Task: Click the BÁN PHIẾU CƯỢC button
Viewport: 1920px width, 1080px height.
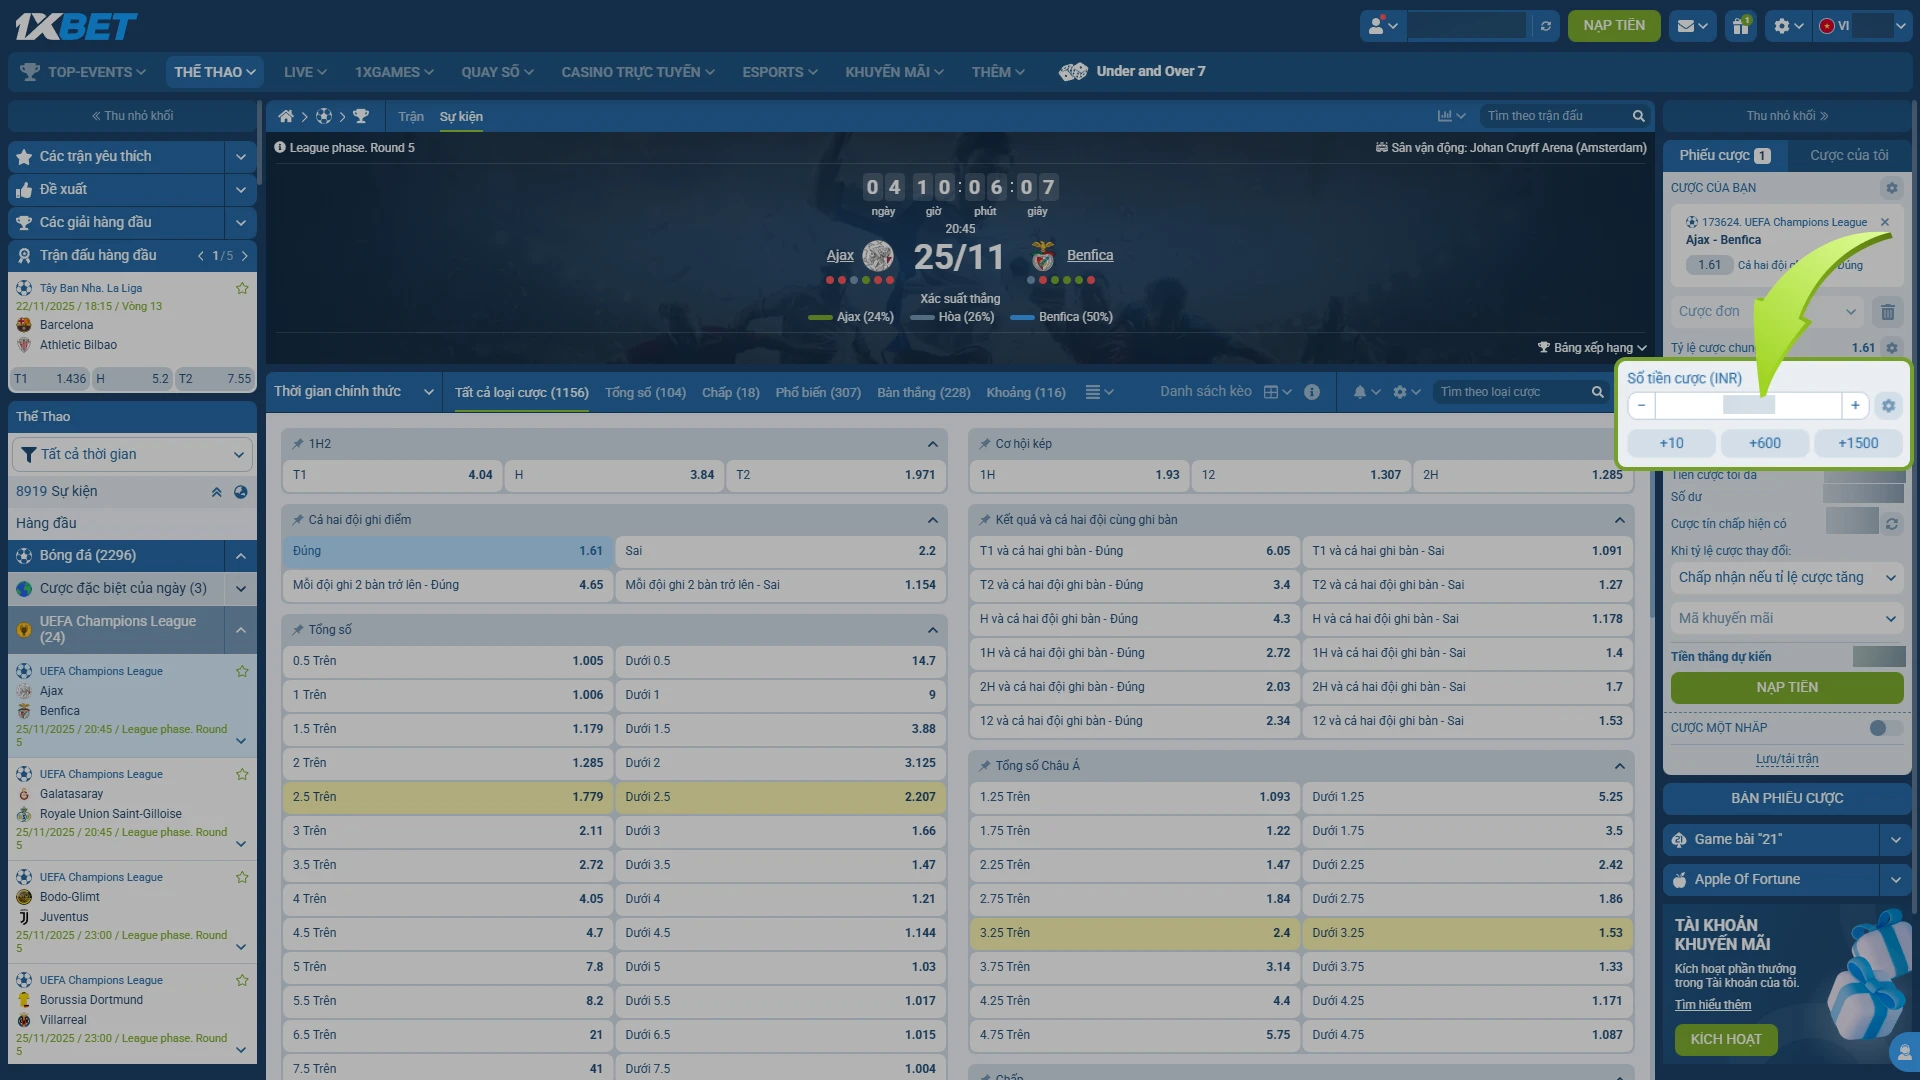Action: [1787, 799]
